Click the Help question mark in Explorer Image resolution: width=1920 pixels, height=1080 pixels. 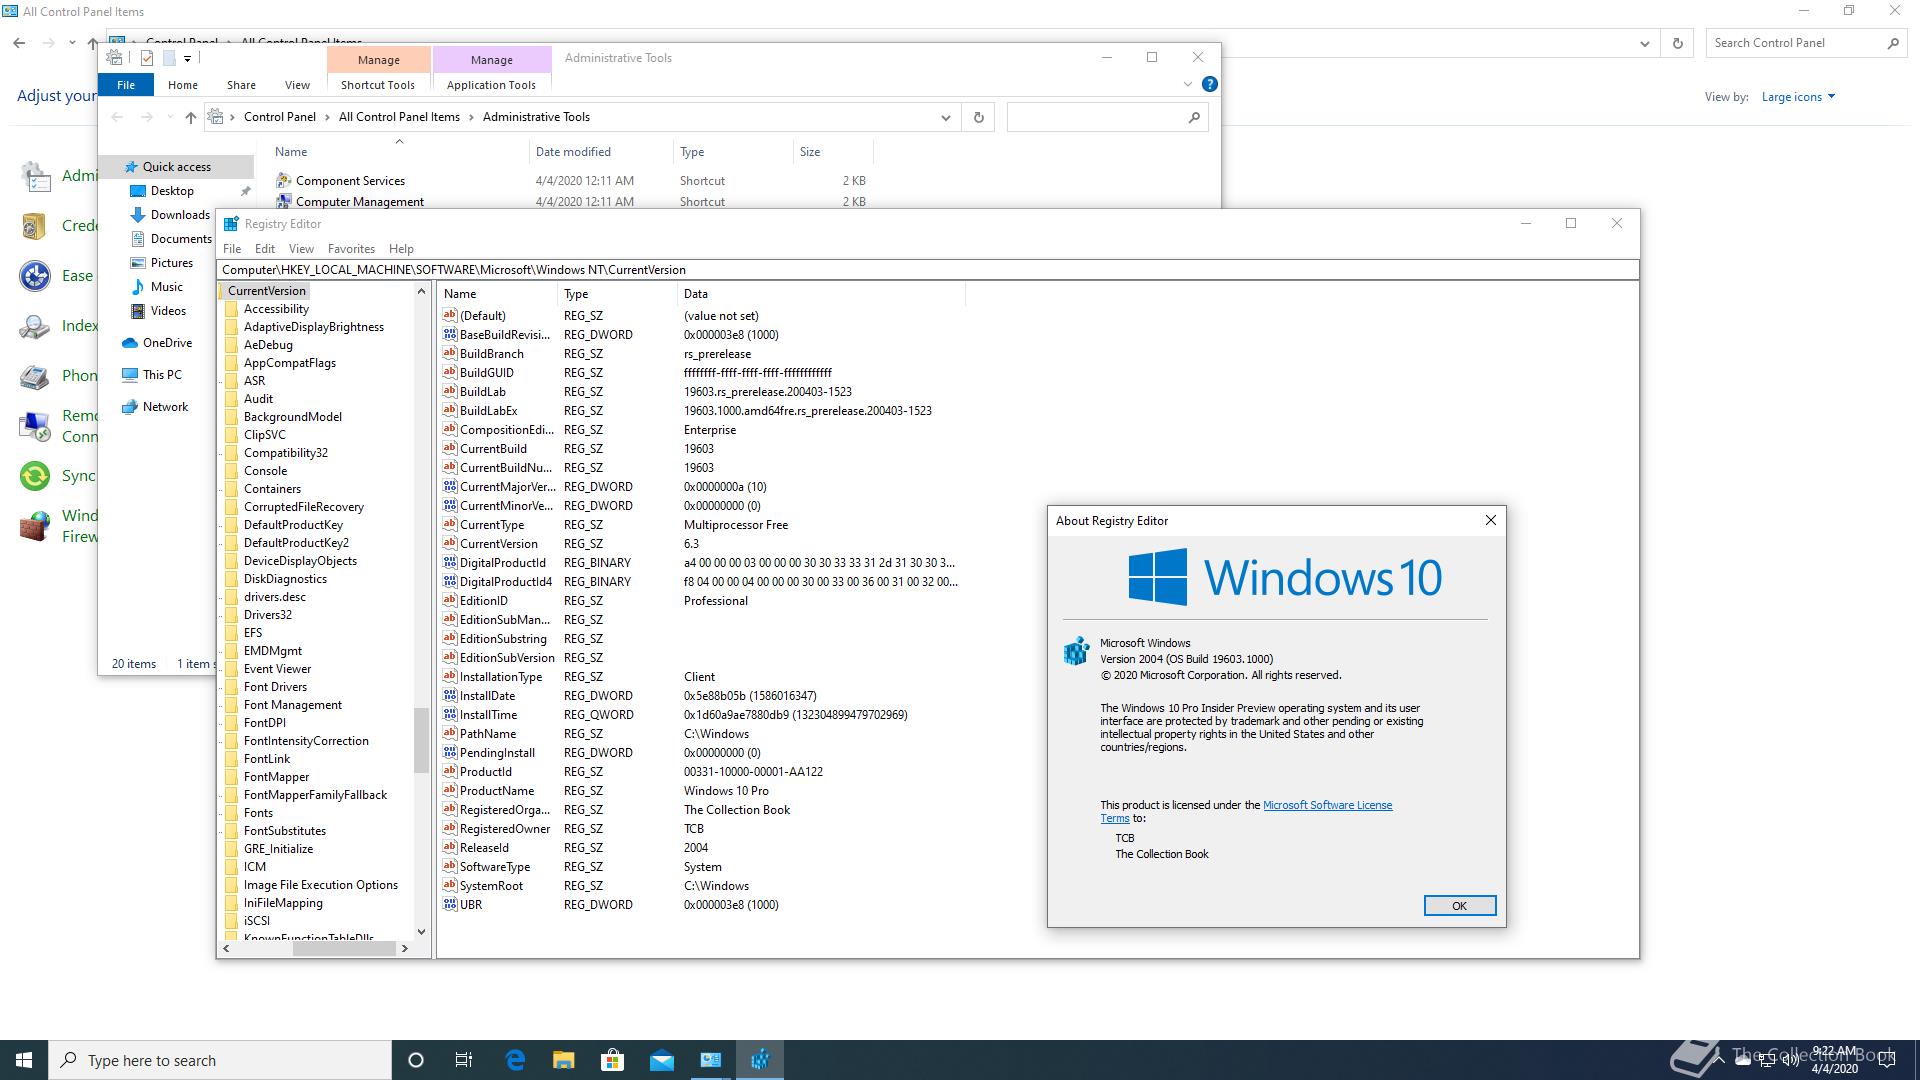click(x=1209, y=85)
